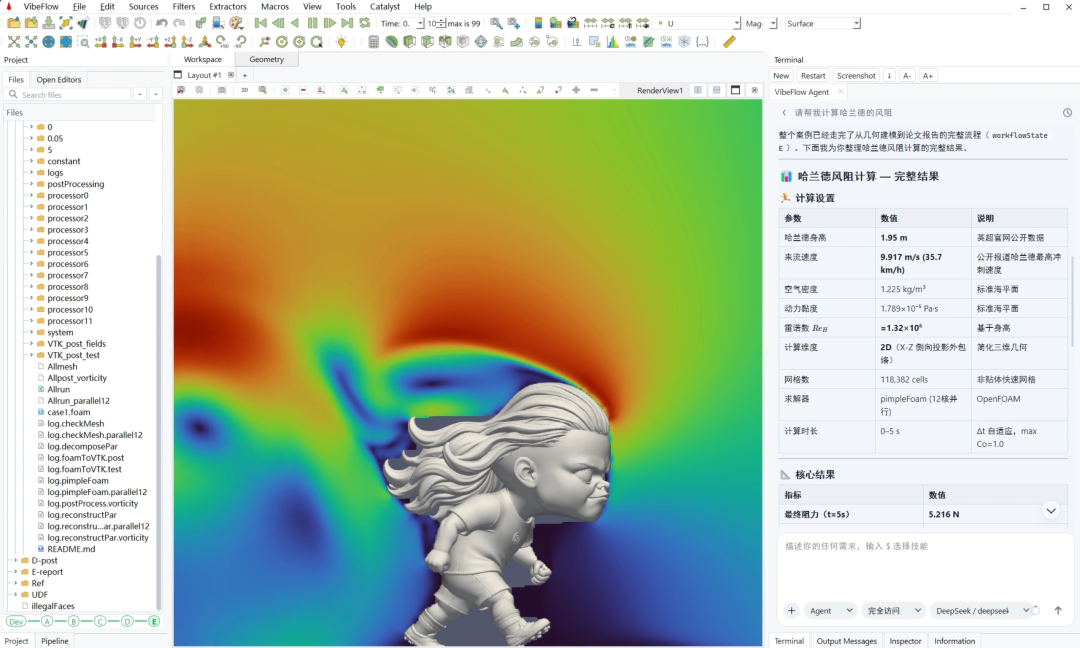Screen dimensions: 1080x648
Task: Open the 完全访问 permission dropdown
Action: coord(893,610)
